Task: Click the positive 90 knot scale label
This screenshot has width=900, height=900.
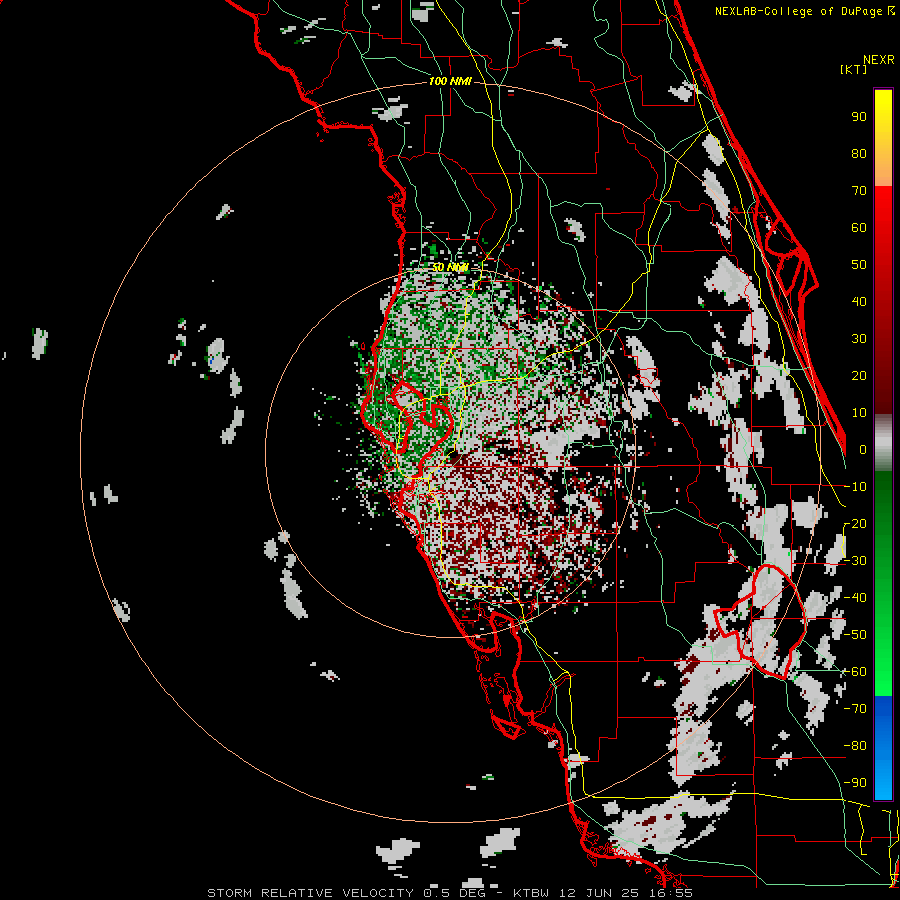Action: 859,117
